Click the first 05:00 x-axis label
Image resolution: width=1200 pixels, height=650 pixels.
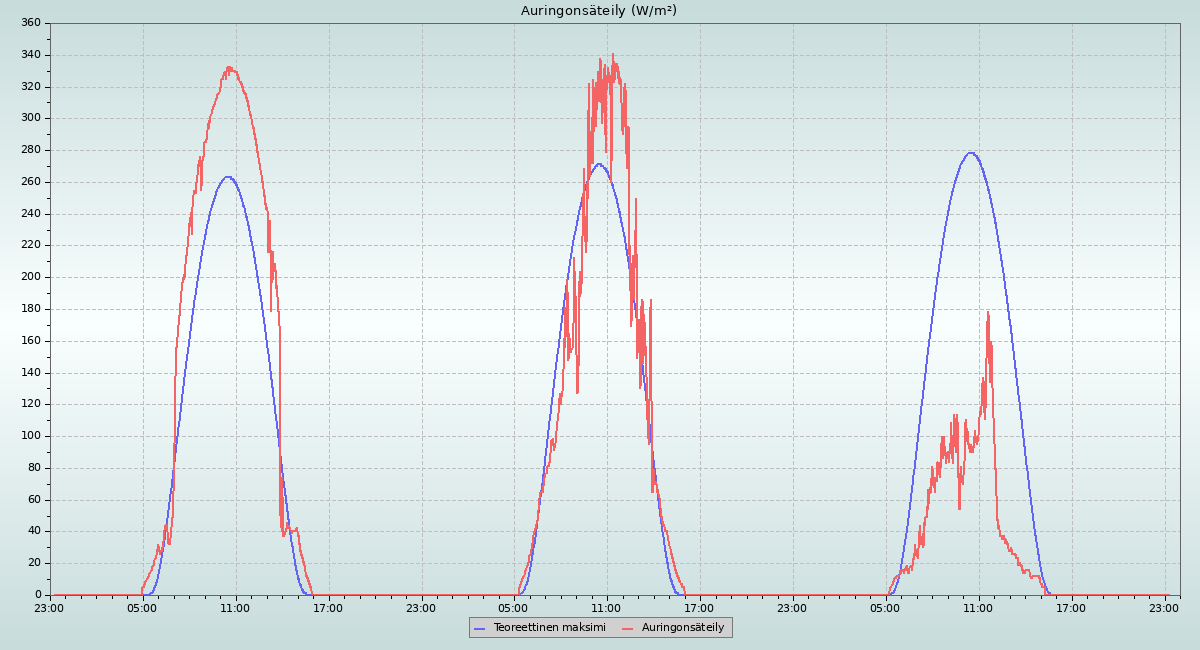point(142,608)
